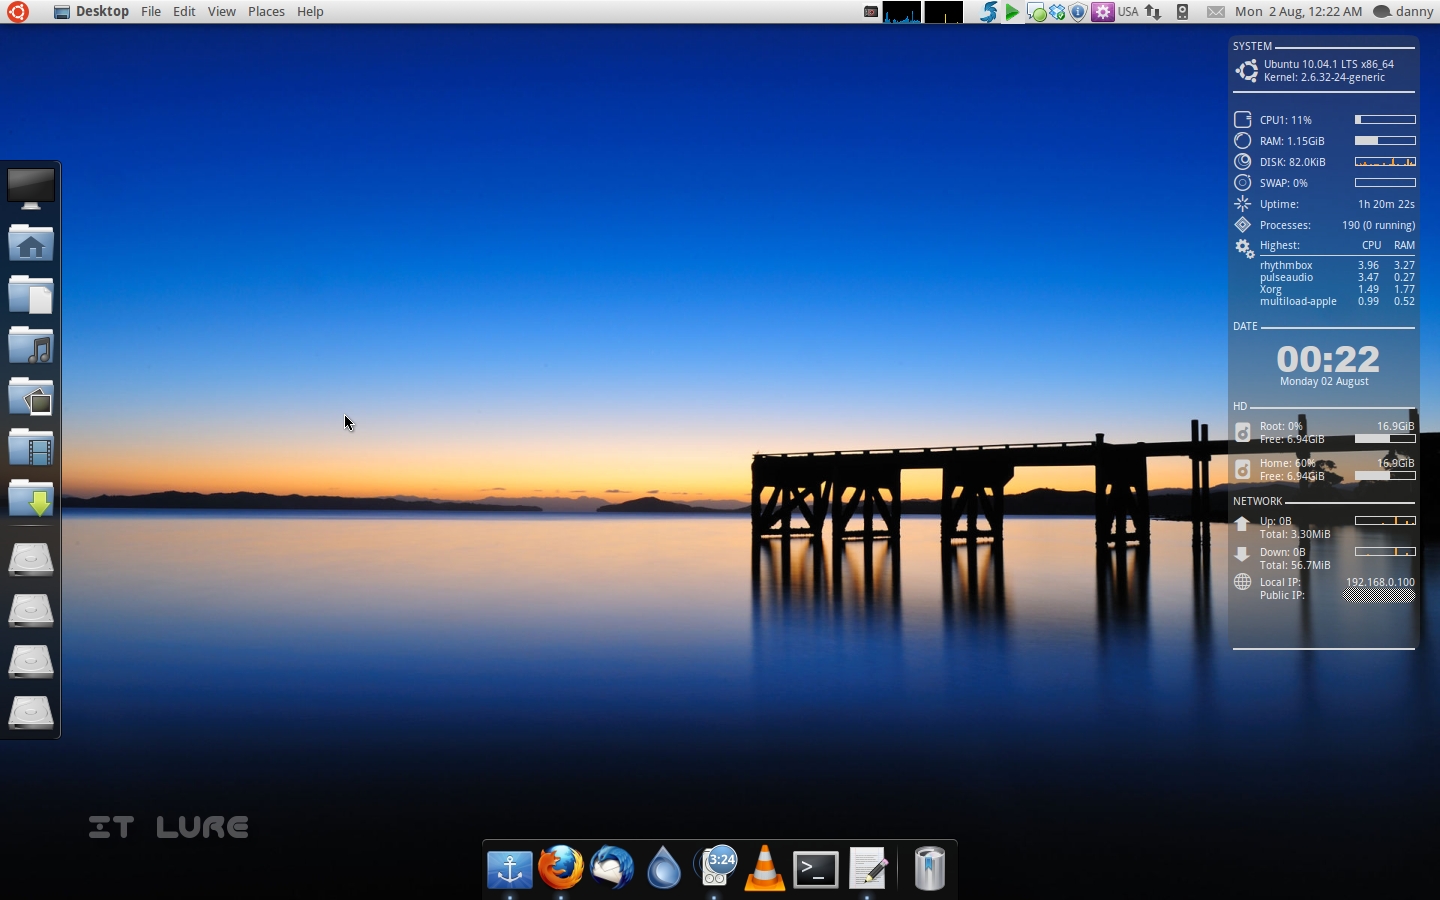Open the clock app showing 3:24
Screen dimensions: 1440x900
pyautogui.click(x=715, y=870)
